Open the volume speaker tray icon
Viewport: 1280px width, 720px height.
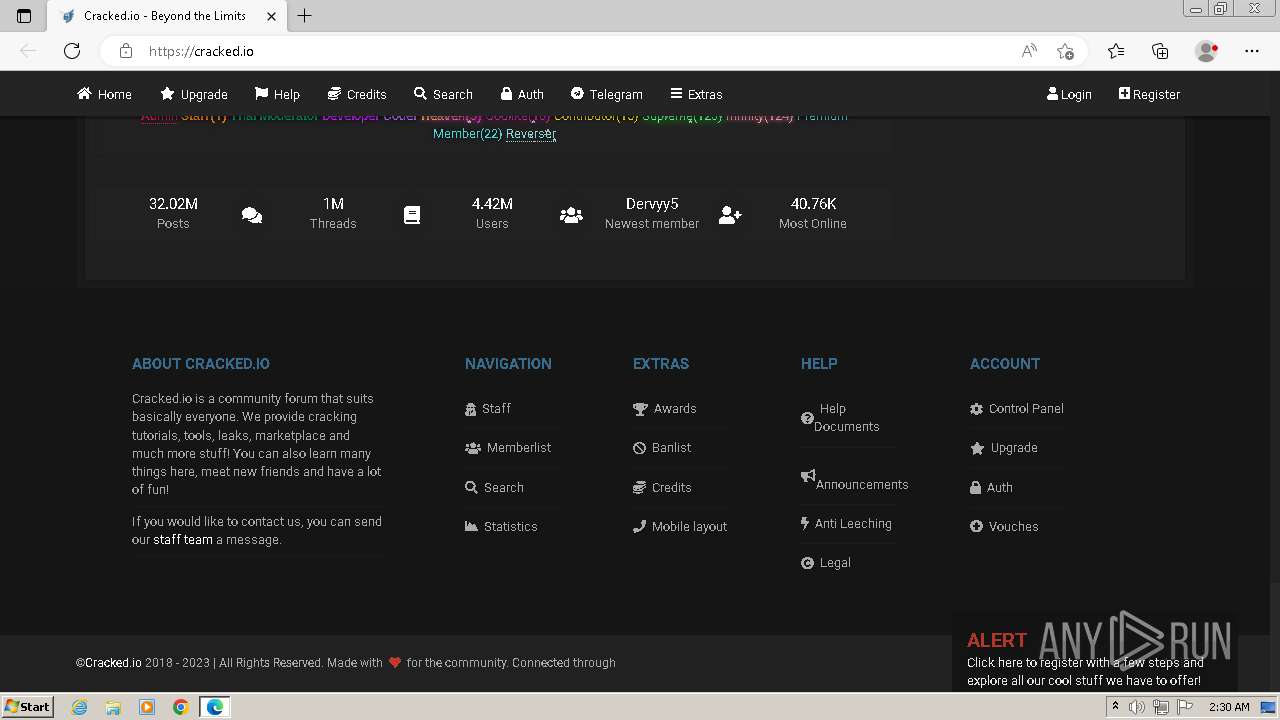pyautogui.click(x=1137, y=707)
